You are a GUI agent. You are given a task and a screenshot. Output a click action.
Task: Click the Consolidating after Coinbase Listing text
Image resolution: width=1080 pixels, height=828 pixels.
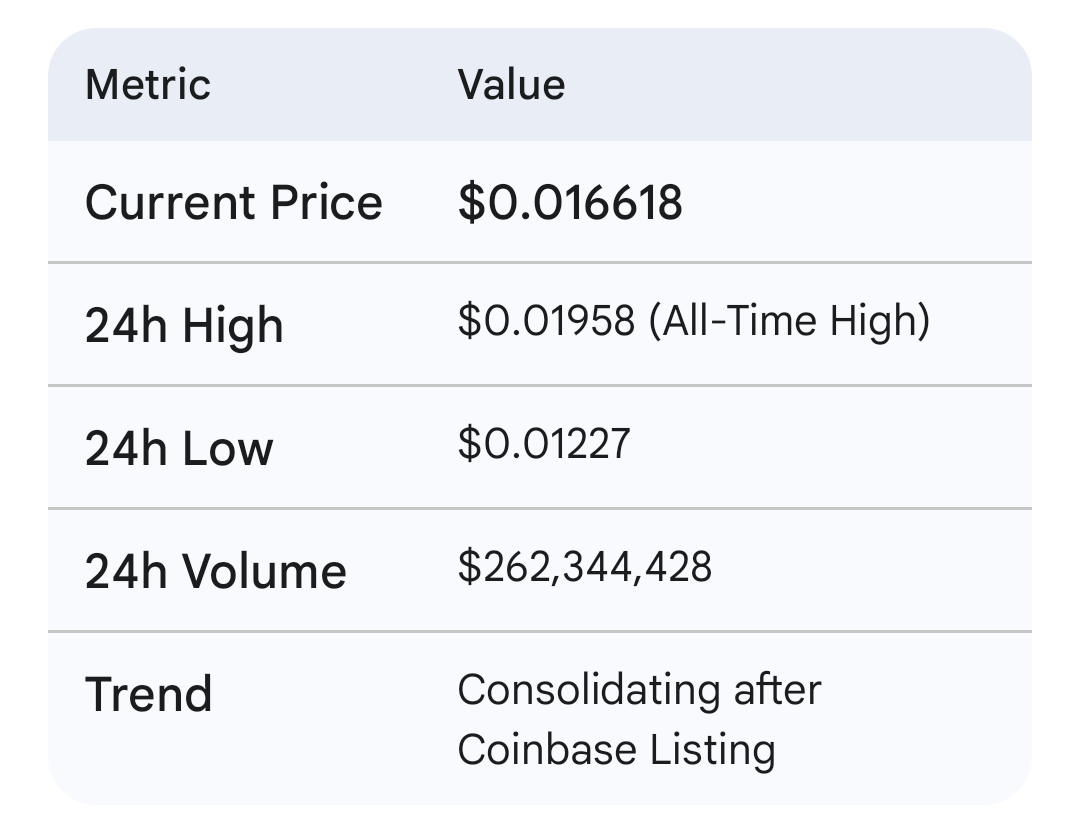click(x=639, y=720)
